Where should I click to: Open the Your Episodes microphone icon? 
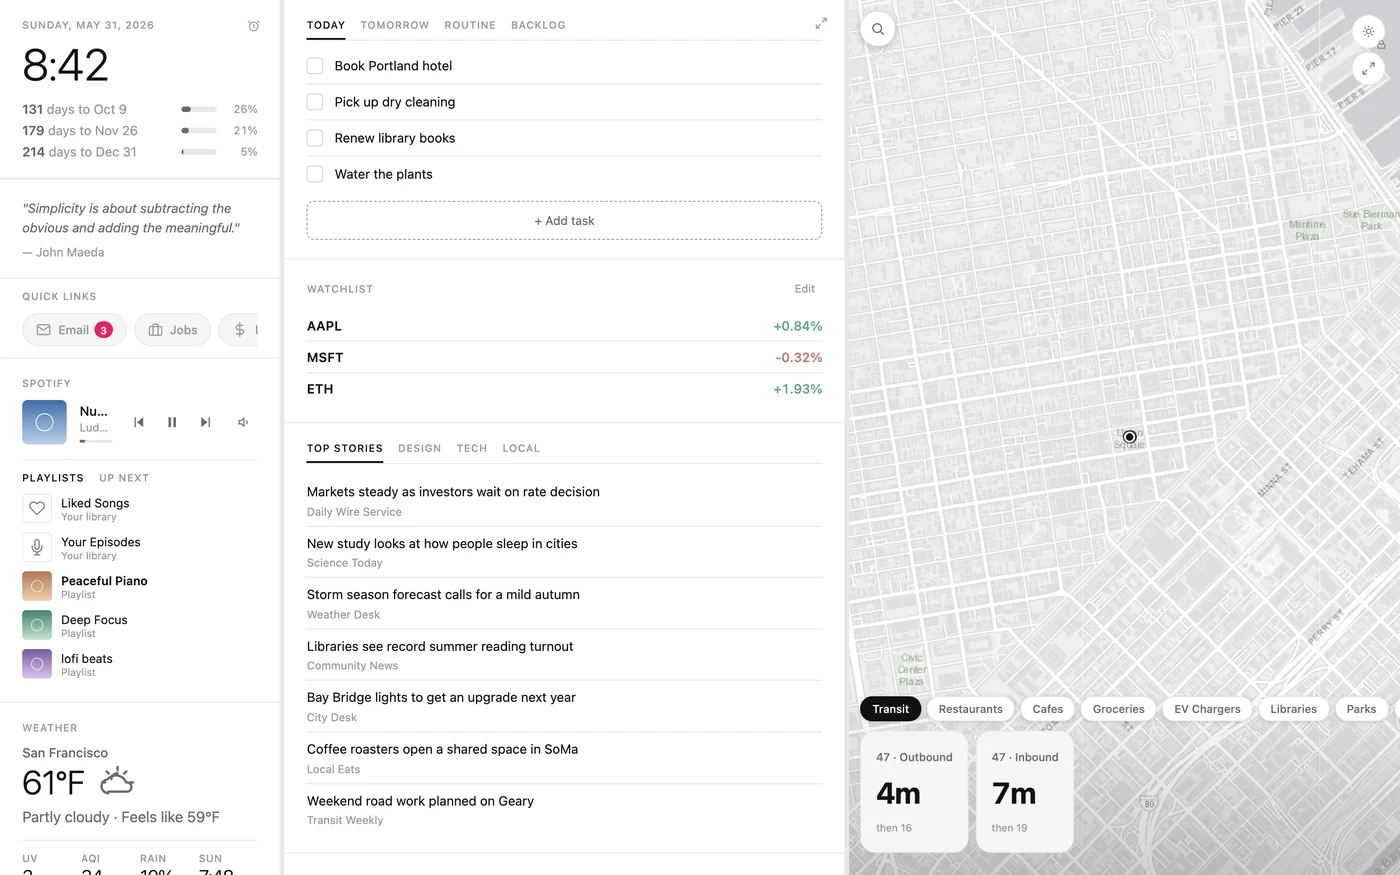(37, 547)
